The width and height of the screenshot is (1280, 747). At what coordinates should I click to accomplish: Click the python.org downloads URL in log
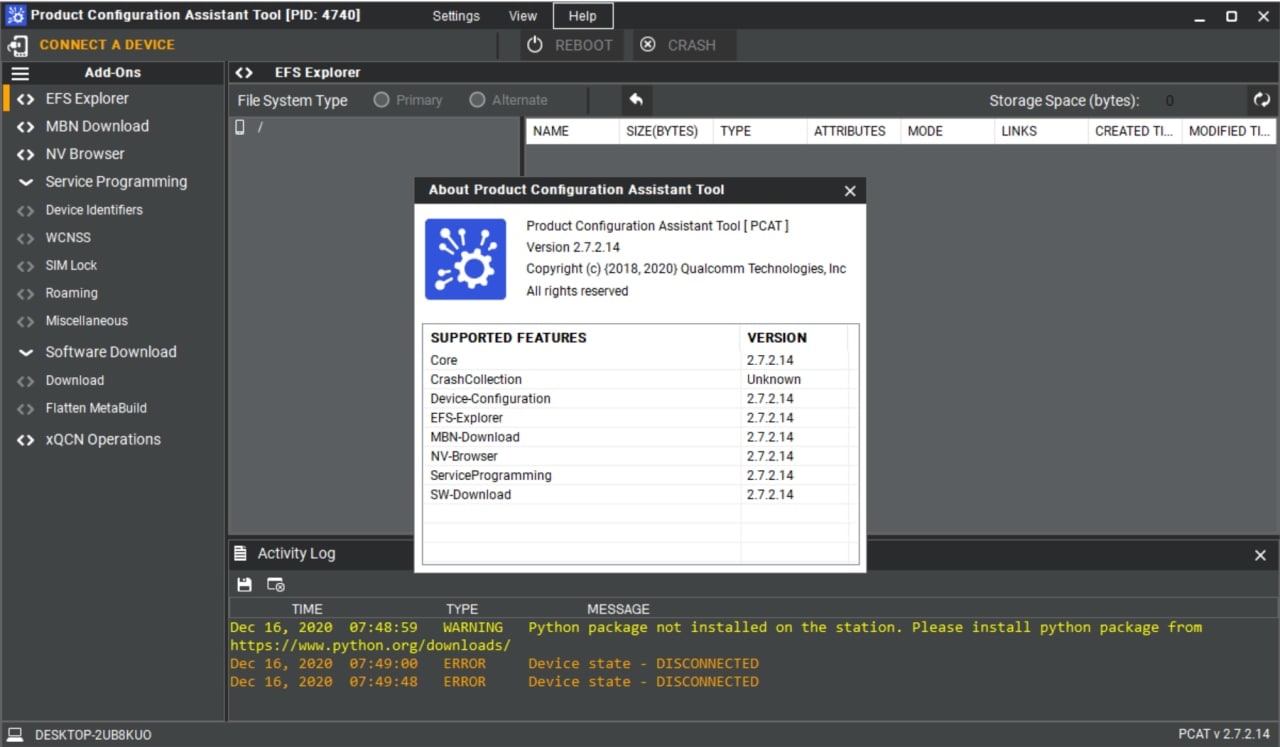pos(370,646)
